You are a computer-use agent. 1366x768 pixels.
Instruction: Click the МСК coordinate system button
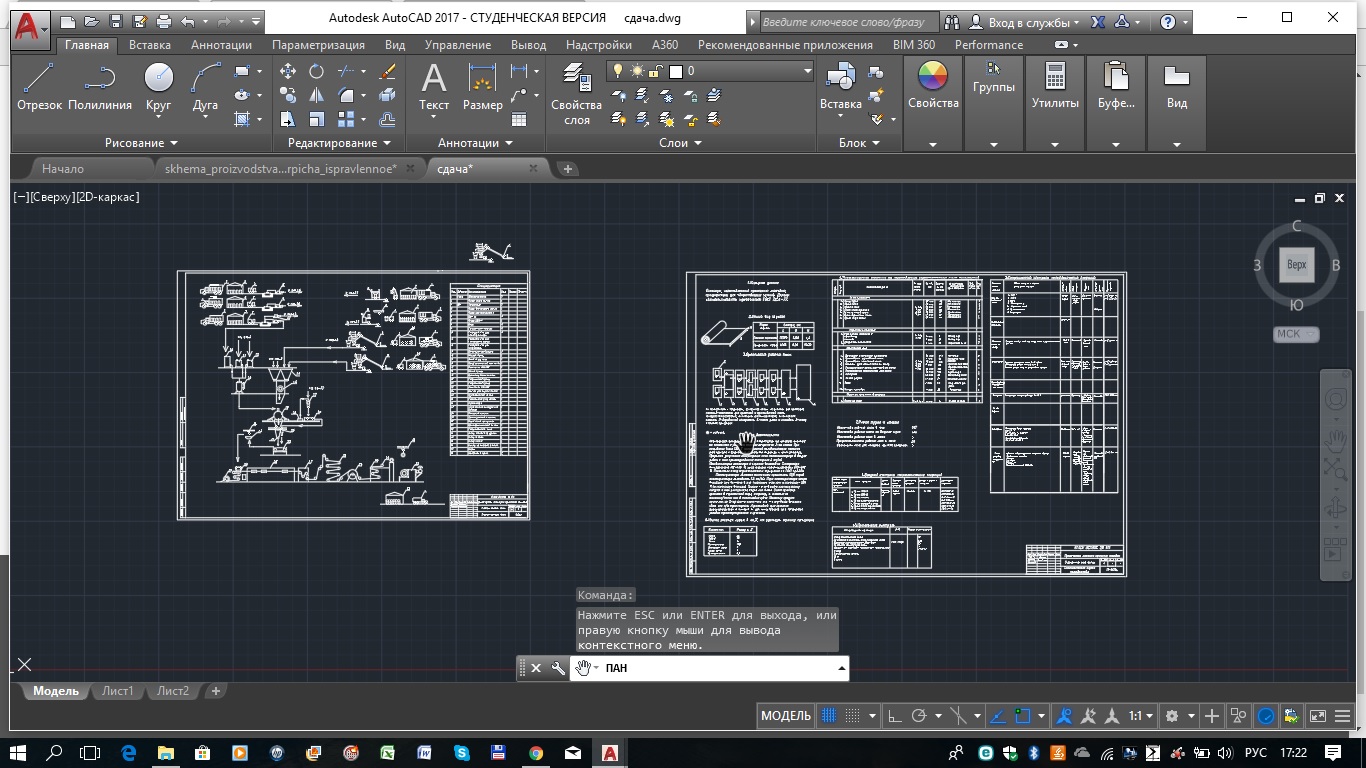coord(1296,334)
